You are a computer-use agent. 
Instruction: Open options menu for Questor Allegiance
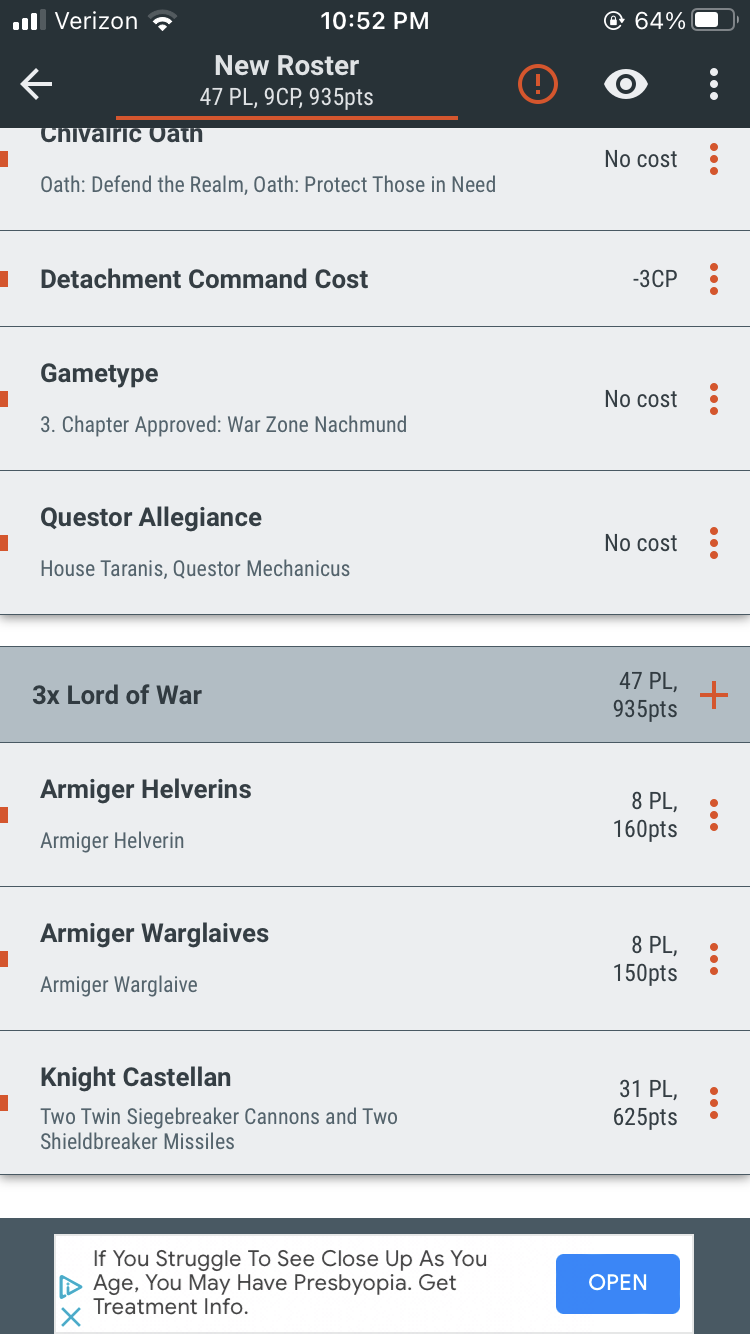(x=714, y=543)
